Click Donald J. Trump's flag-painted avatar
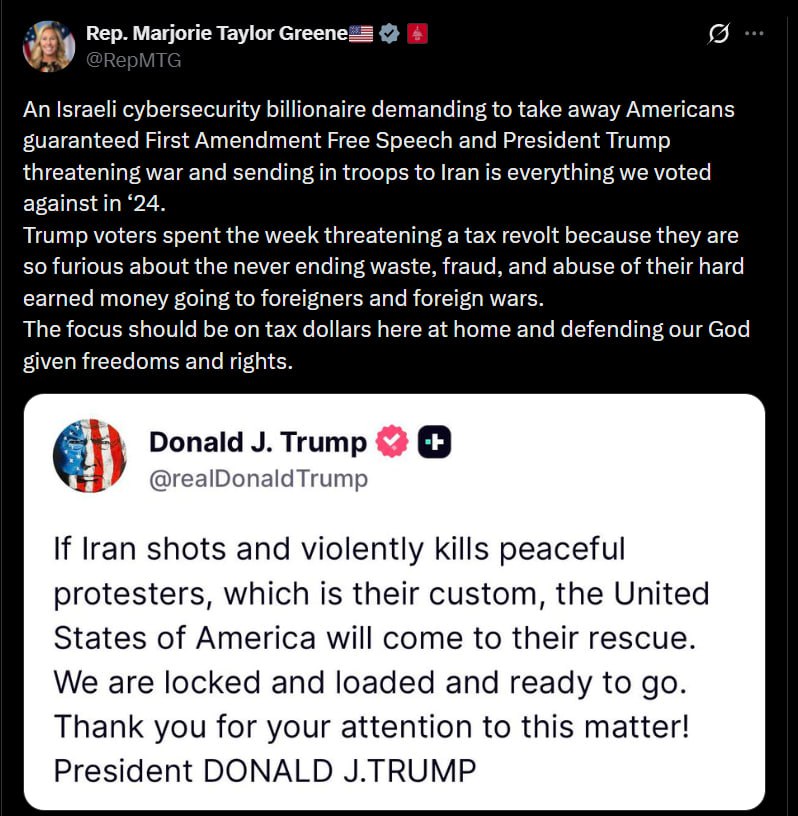The image size is (798, 816). click(x=90, y=455)
